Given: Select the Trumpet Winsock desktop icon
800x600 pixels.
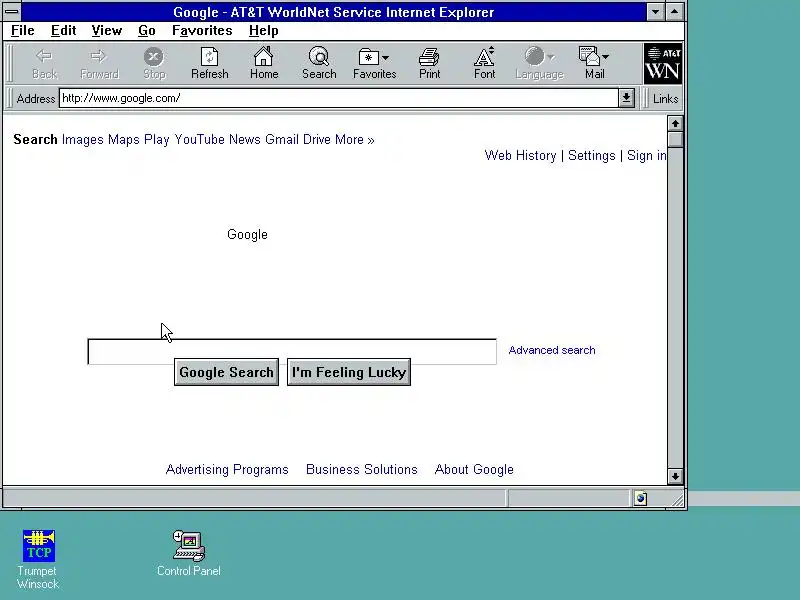Looking at the screenshot, I should (x=39, y=546).
